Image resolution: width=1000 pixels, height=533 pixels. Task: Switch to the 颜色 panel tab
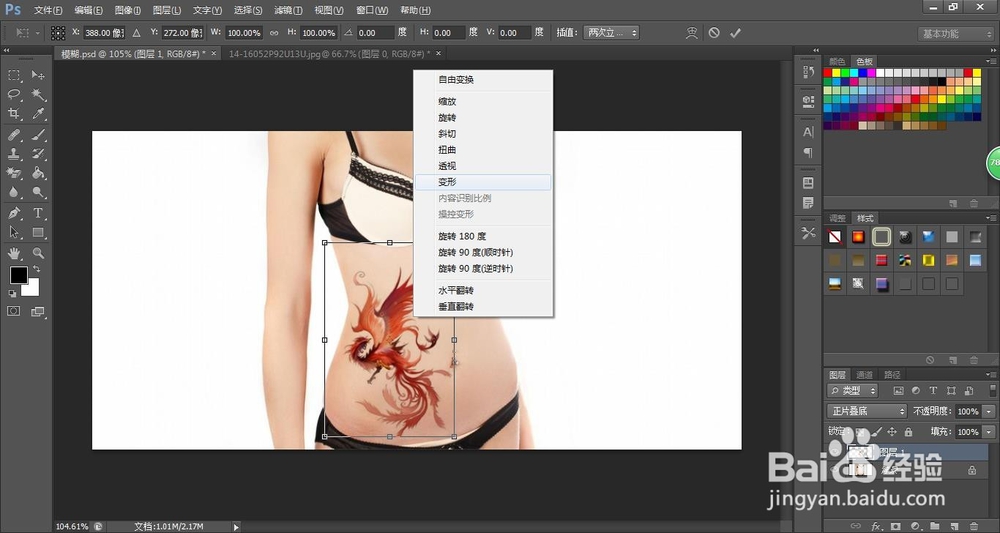tap(837, 61)
